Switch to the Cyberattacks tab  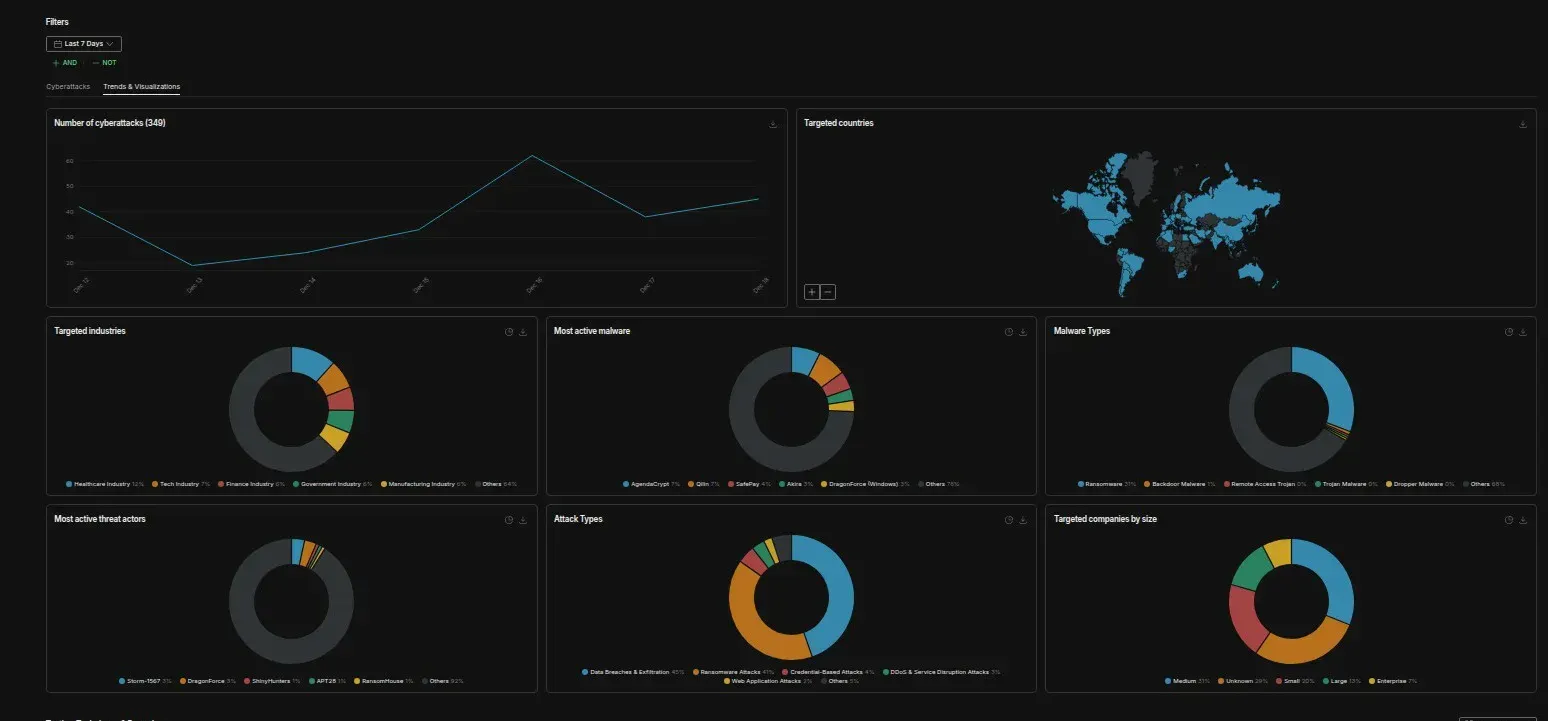(x=67, y=86)
